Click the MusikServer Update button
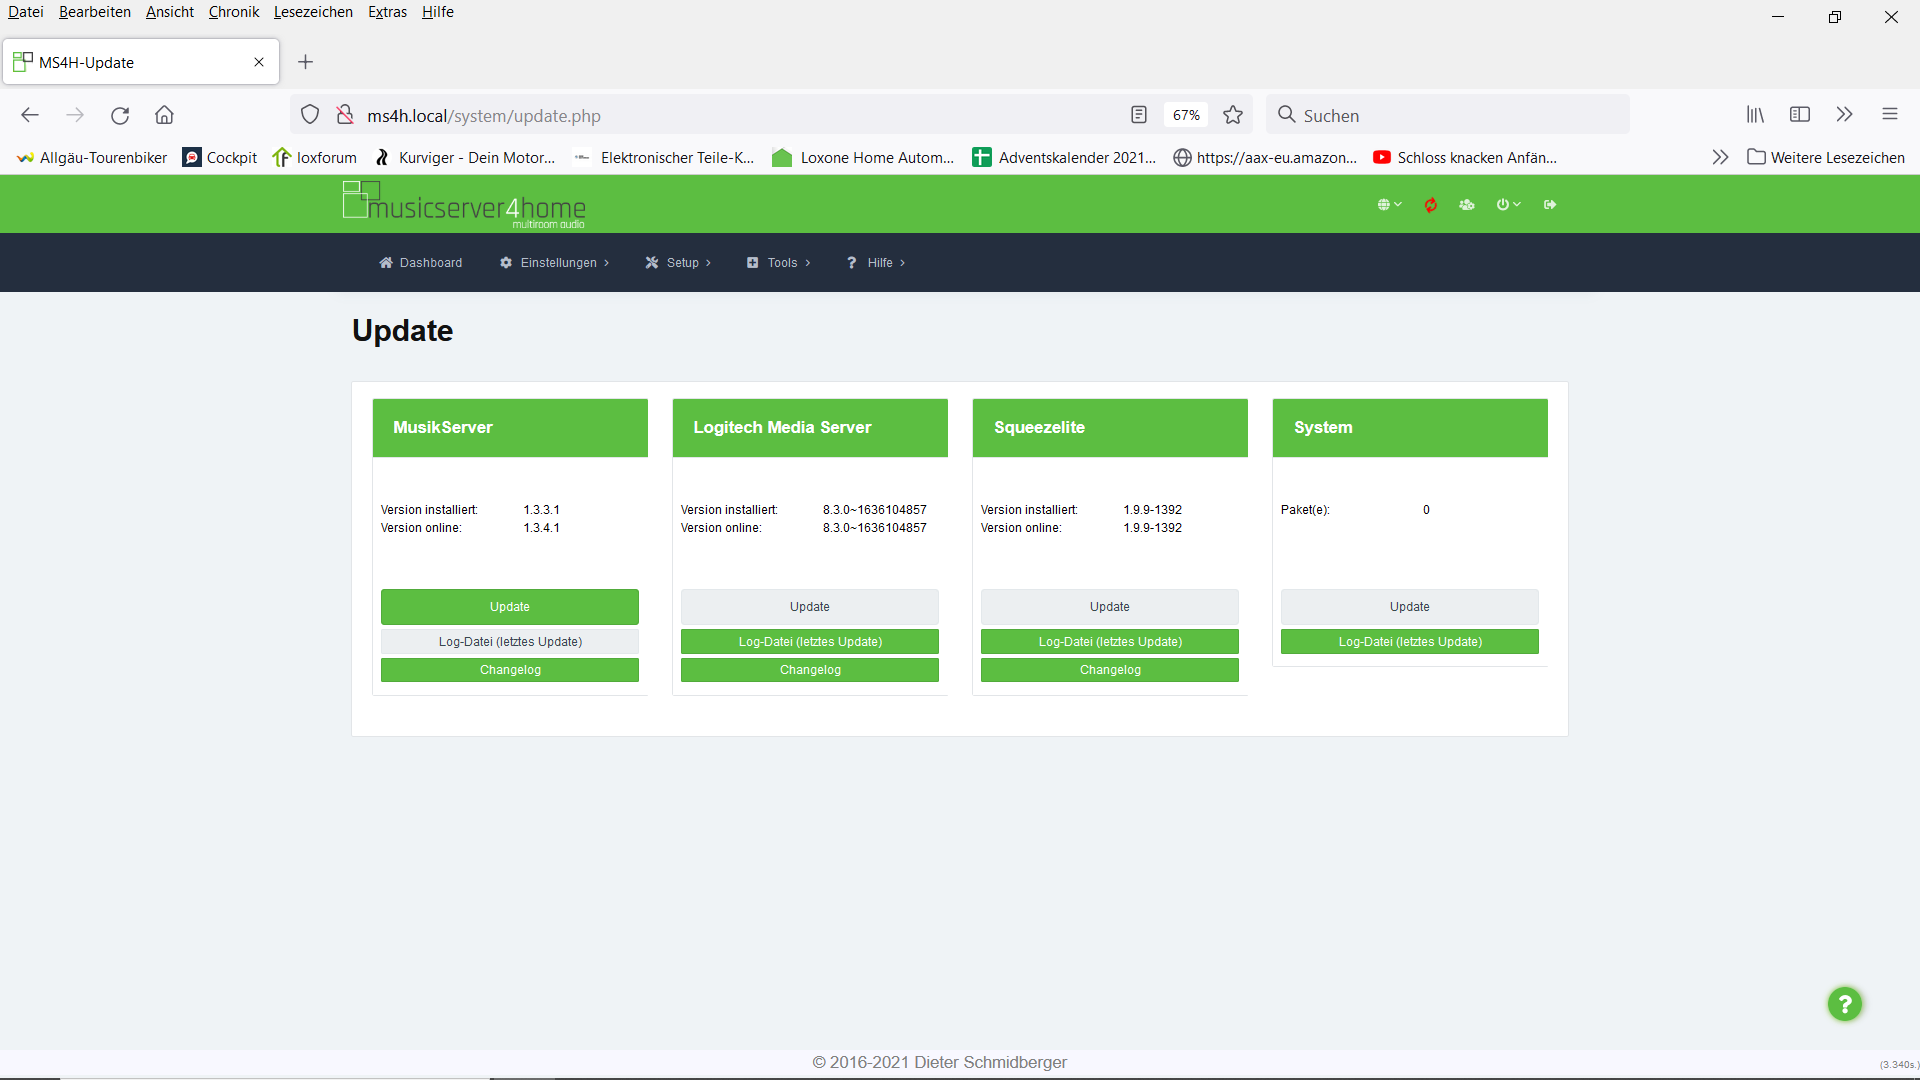 click(510, 607)
